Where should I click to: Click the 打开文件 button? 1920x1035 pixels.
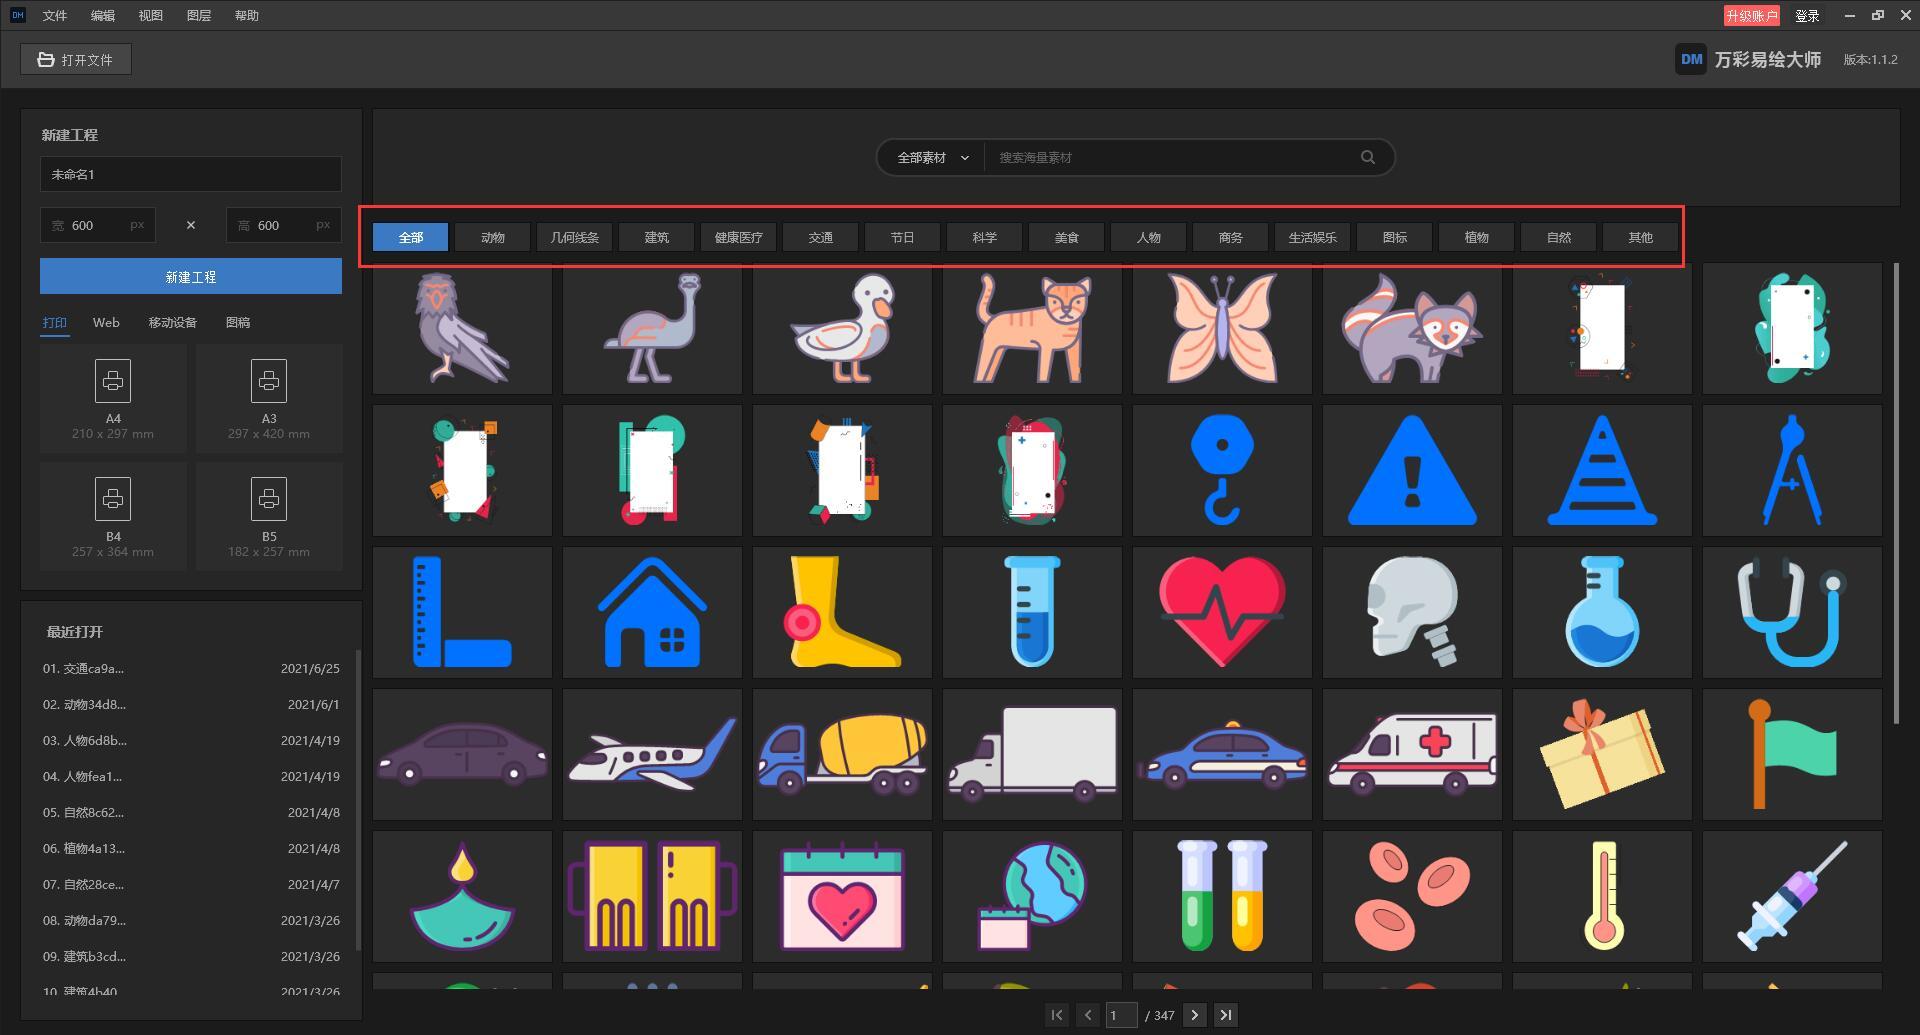[76, 59]
